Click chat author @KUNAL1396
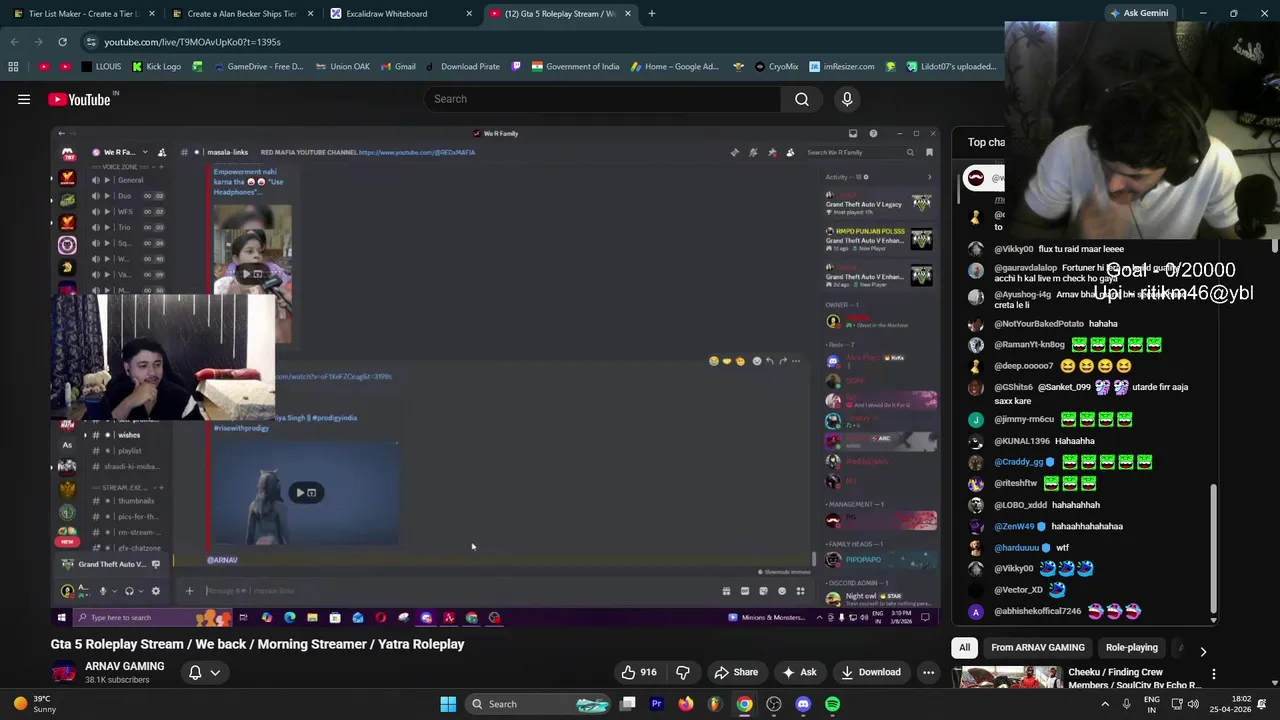This screenshot has width=1280, height=720. 1022,441
